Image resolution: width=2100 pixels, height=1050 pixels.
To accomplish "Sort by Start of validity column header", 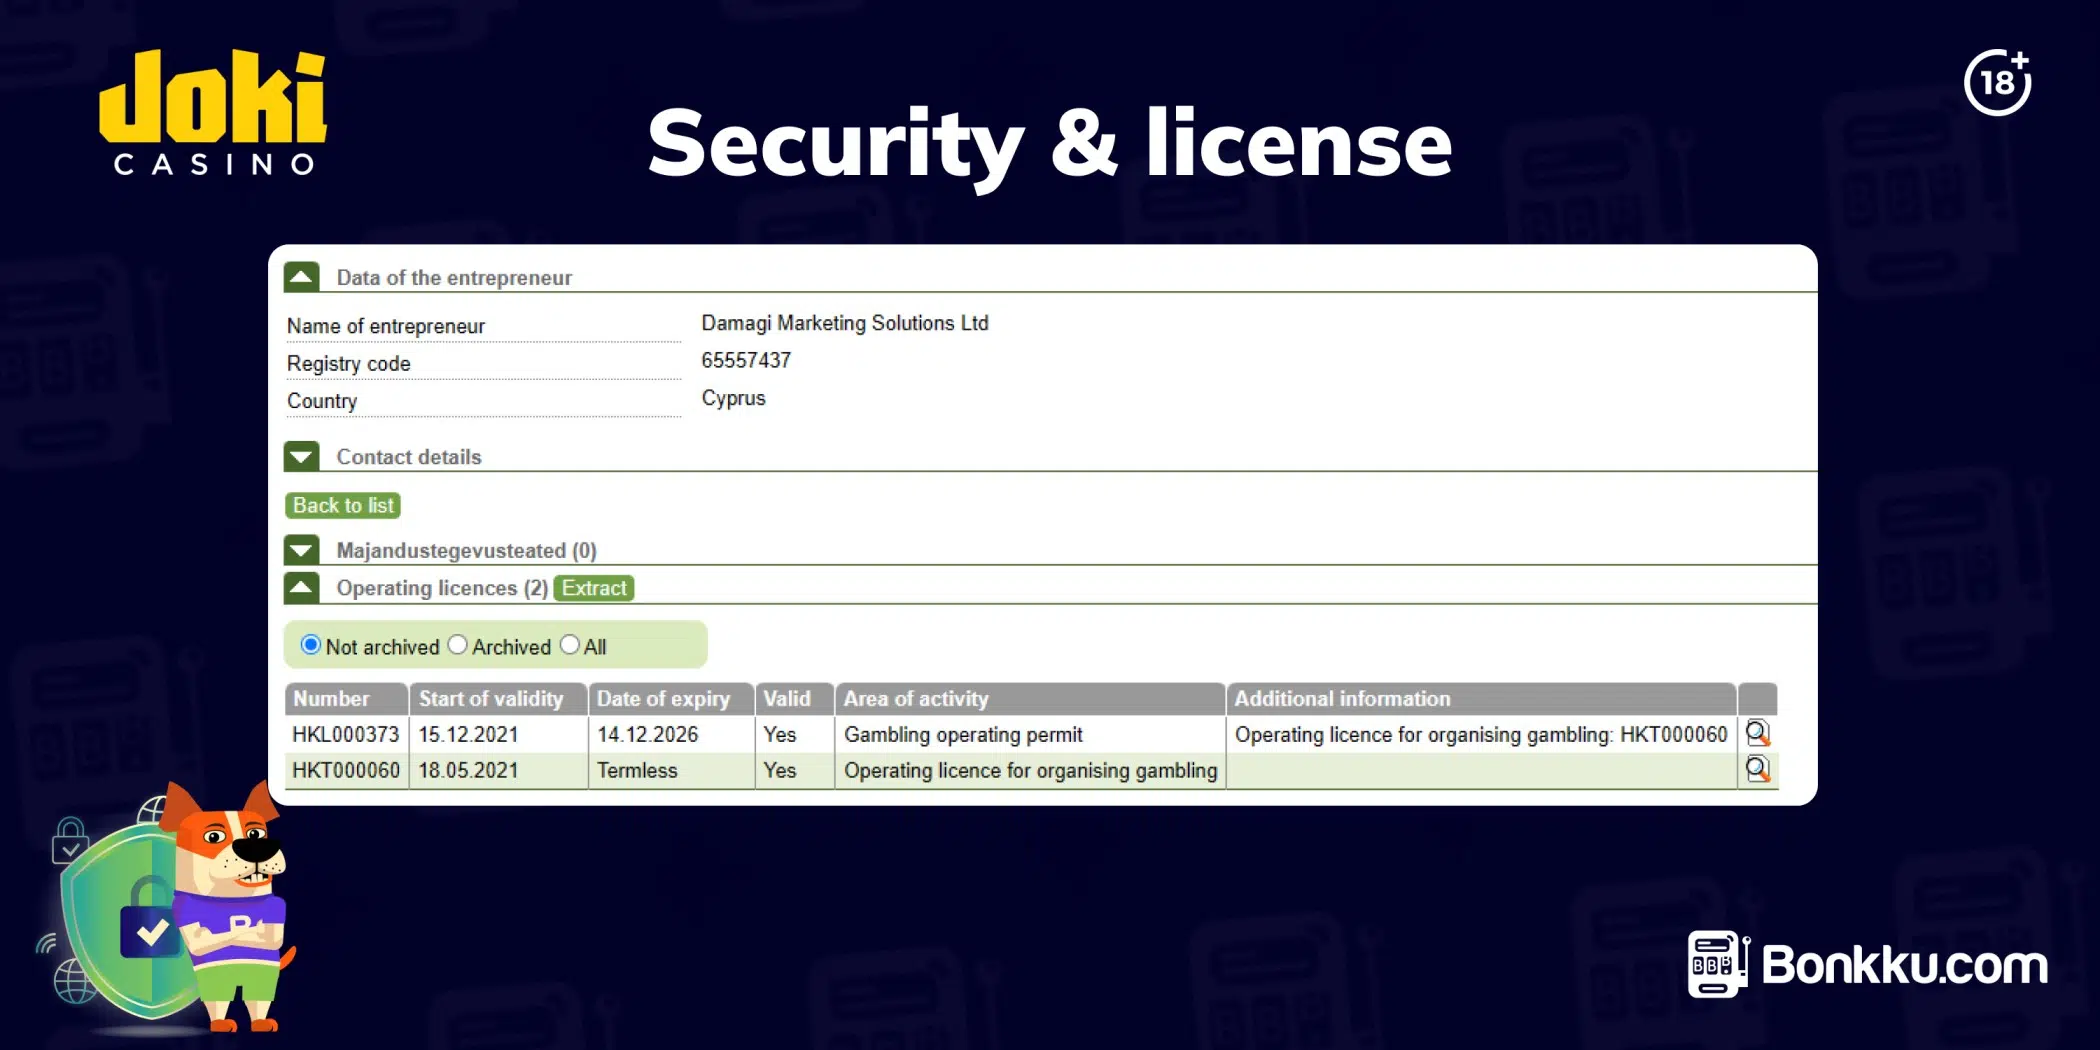I will [491, 699].
